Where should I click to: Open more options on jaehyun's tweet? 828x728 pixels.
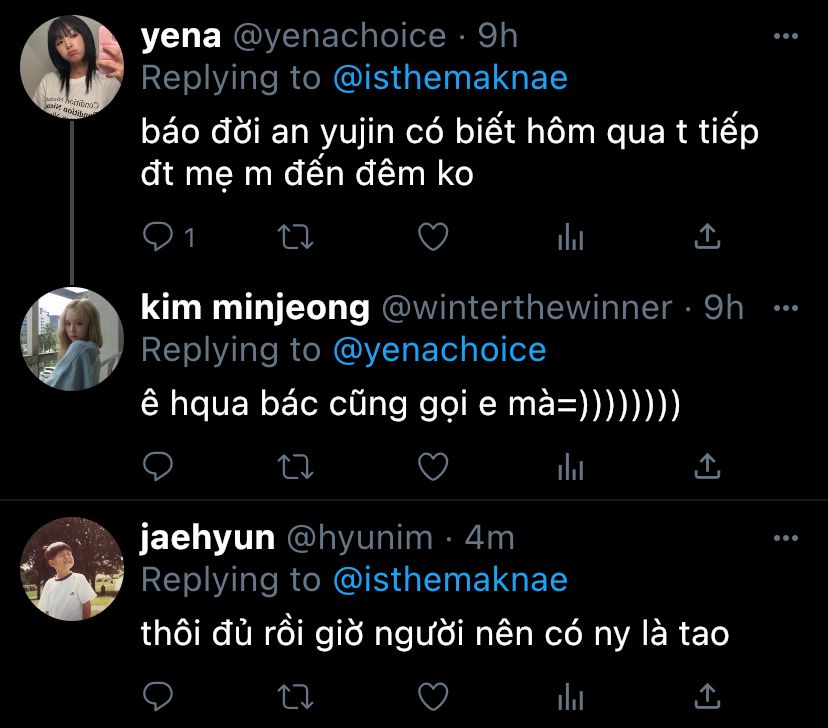click(x=787, y=538)
